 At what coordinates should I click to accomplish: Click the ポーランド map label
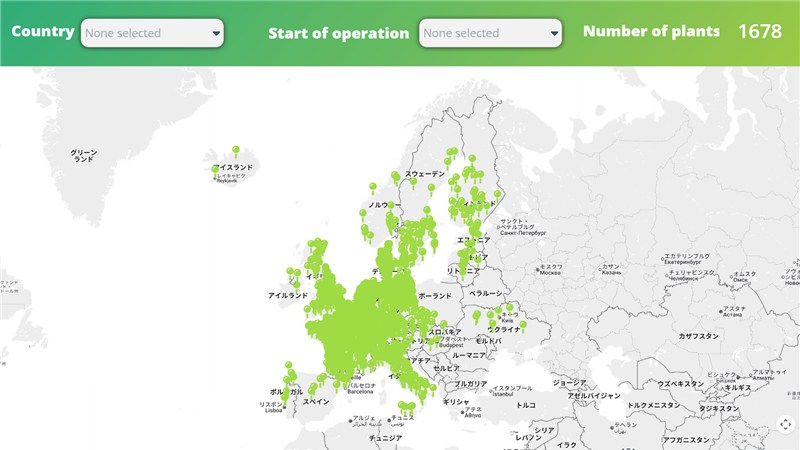point(435,296)
